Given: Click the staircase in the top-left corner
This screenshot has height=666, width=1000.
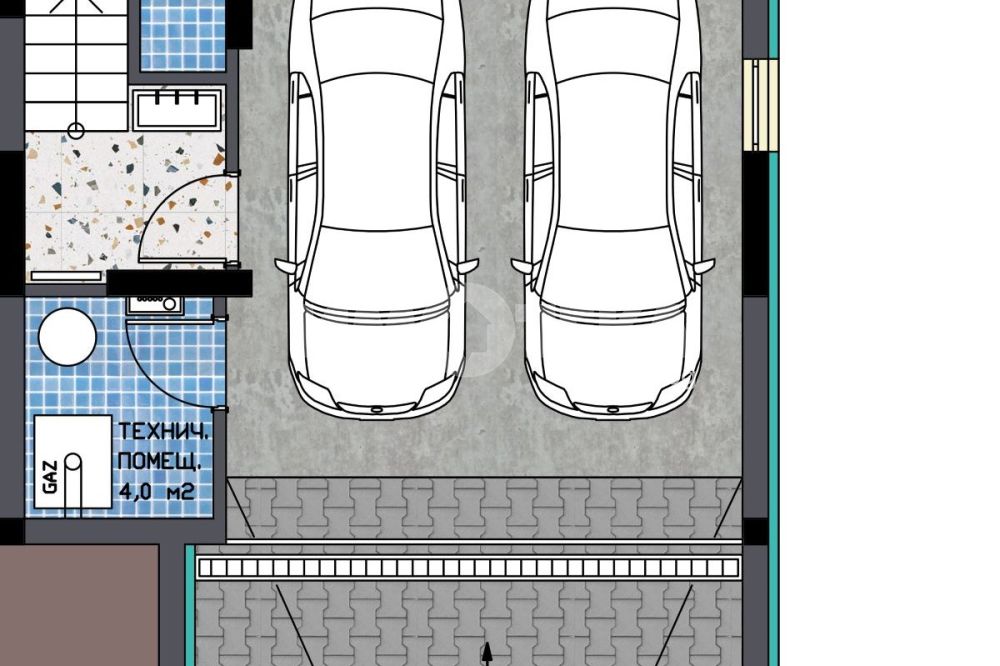Looking at the screenshot, I should pyautogui.click(x=76, y=62).
